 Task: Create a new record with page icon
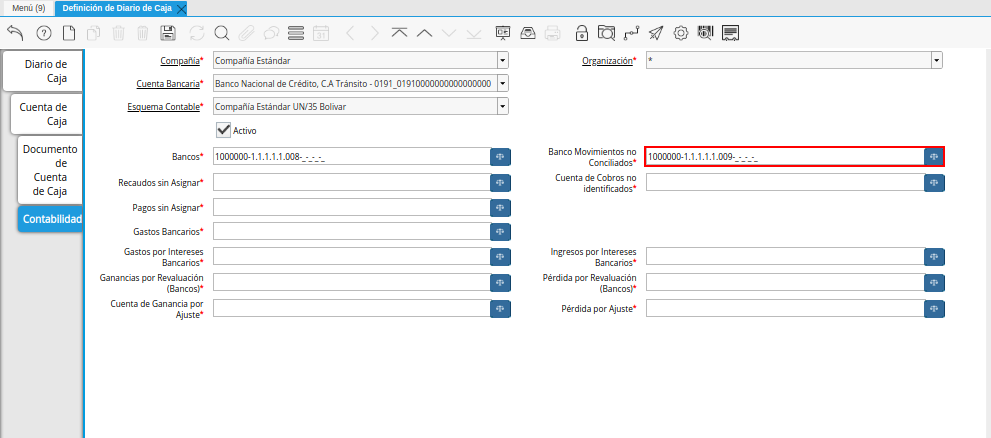(x=69, y=33)
